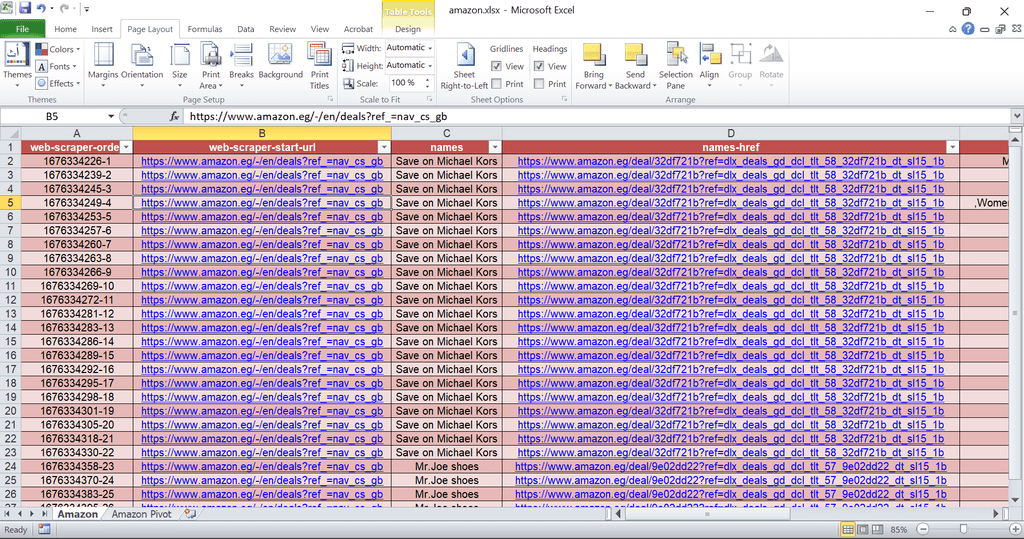Choose page Orientation
This screenshot has width=1024, height=539.
pos(142,65)
